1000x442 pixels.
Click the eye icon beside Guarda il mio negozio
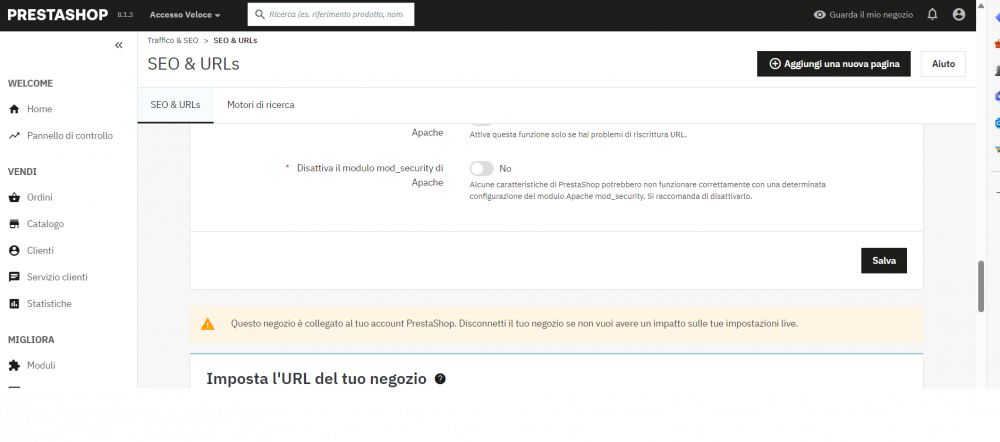coord(820,15)
